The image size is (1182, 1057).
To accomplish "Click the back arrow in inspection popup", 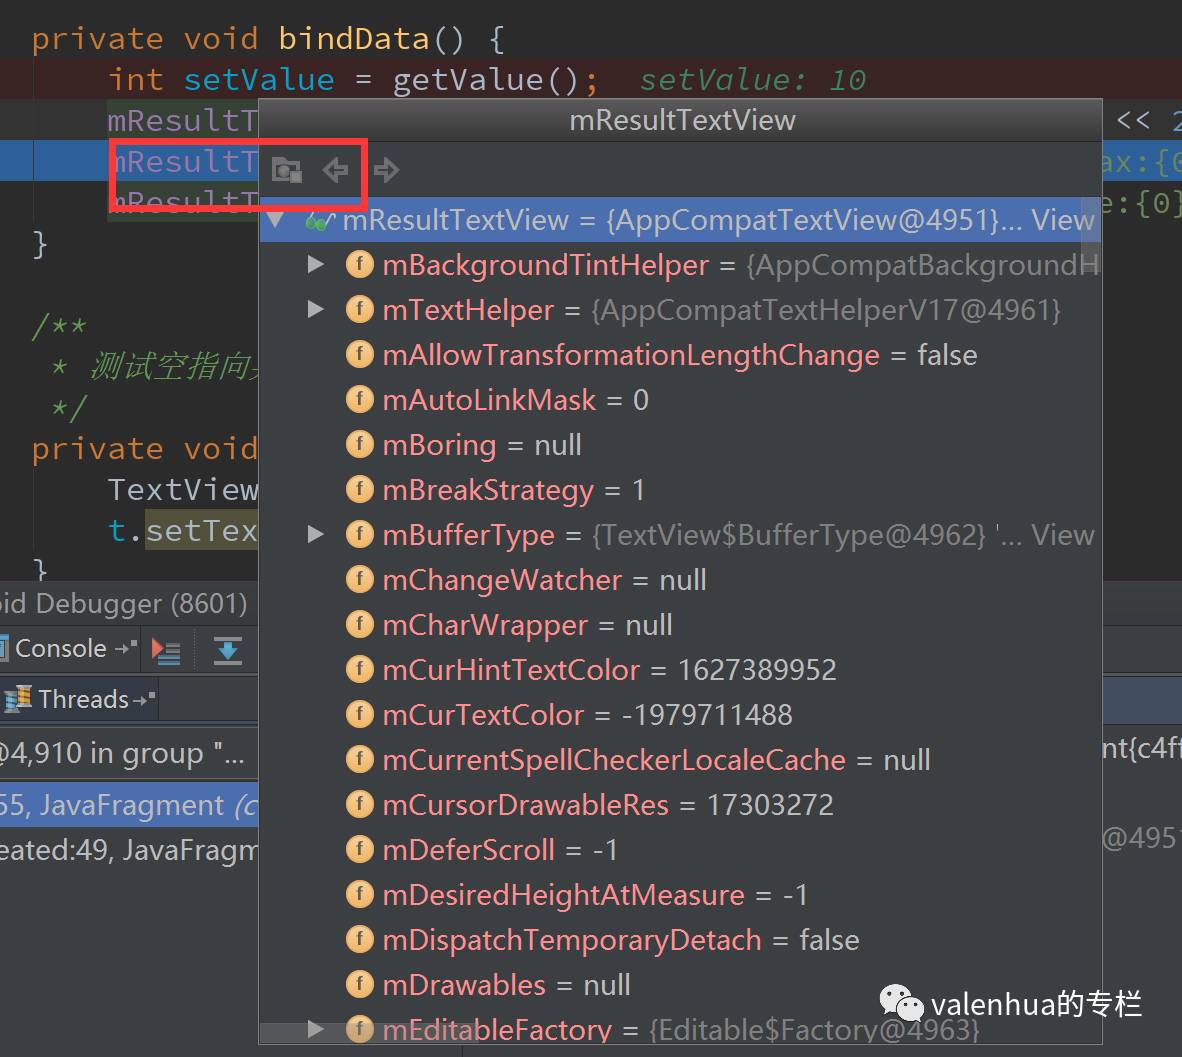I will 336,171.
